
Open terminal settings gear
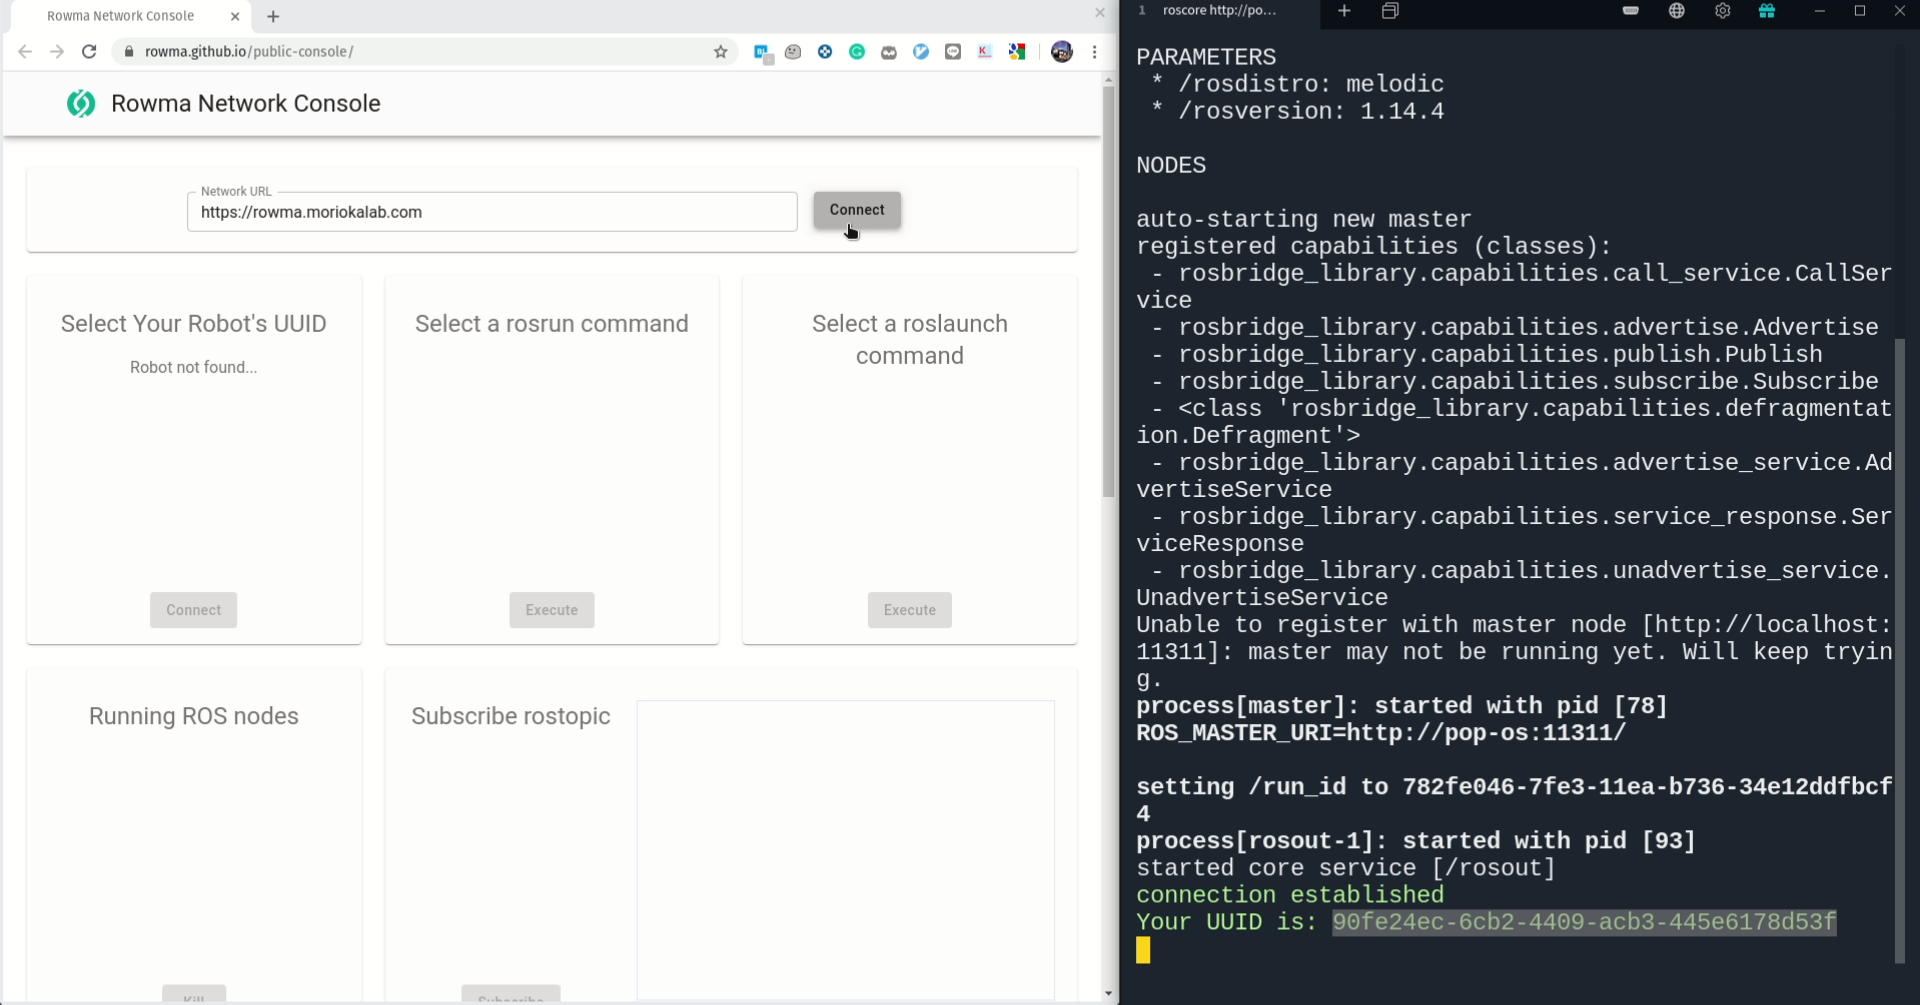(1722, 11)
